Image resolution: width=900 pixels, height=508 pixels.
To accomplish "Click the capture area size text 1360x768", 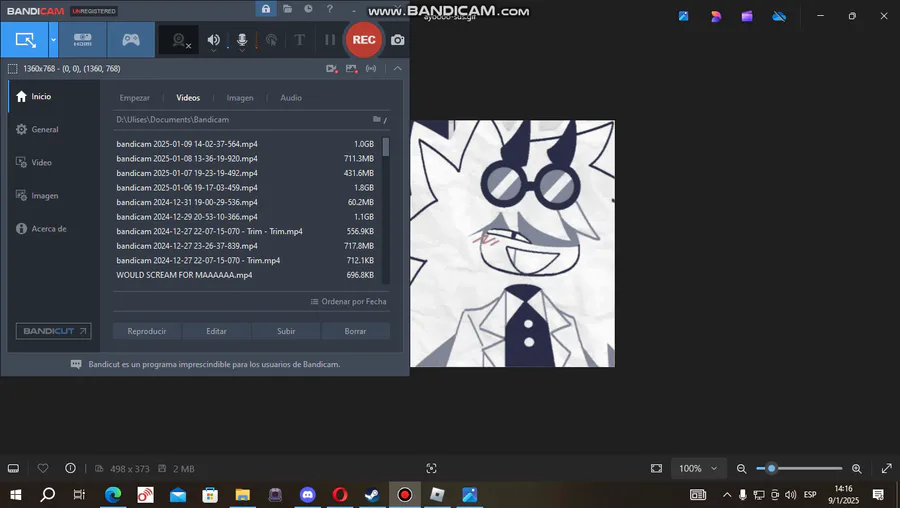I will tap(72, 69).
